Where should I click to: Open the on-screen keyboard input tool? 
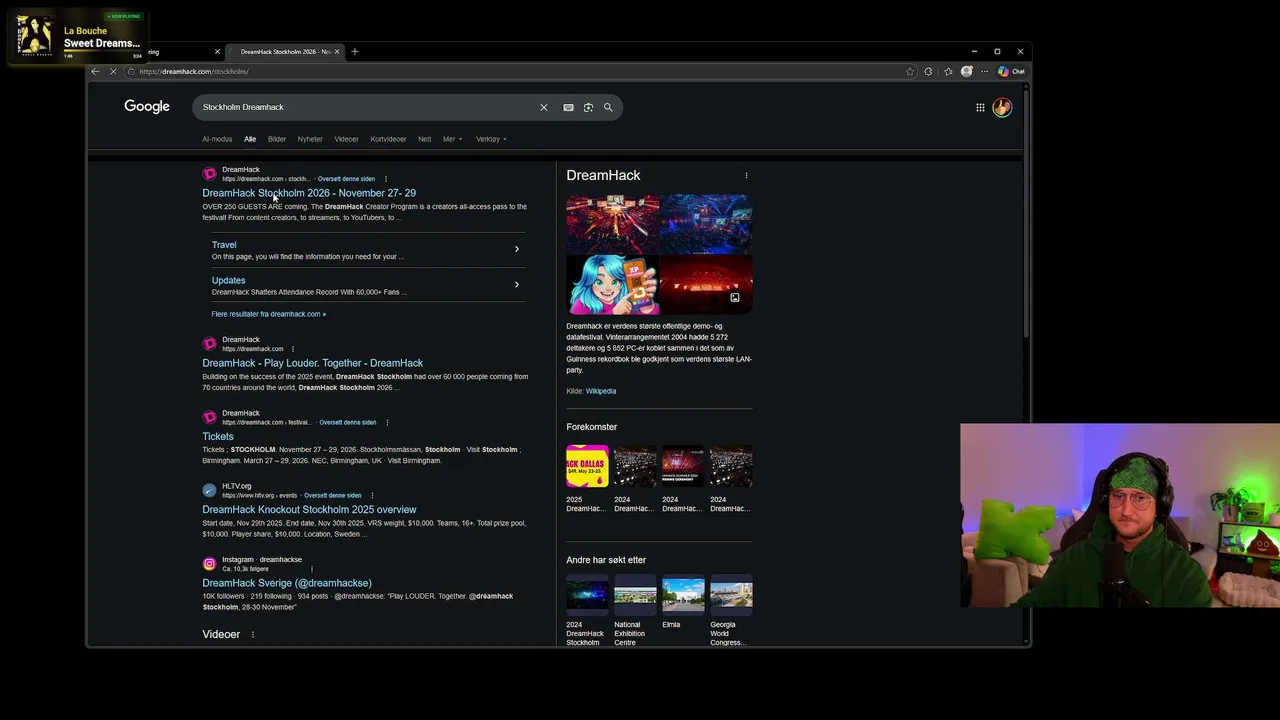pos(568,107)
